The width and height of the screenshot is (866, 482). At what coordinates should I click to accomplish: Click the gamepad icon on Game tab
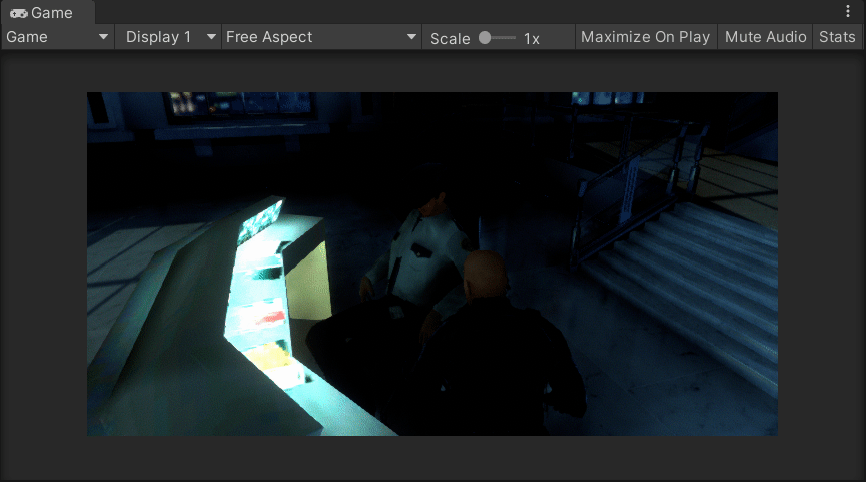click(x=19, y=13)
